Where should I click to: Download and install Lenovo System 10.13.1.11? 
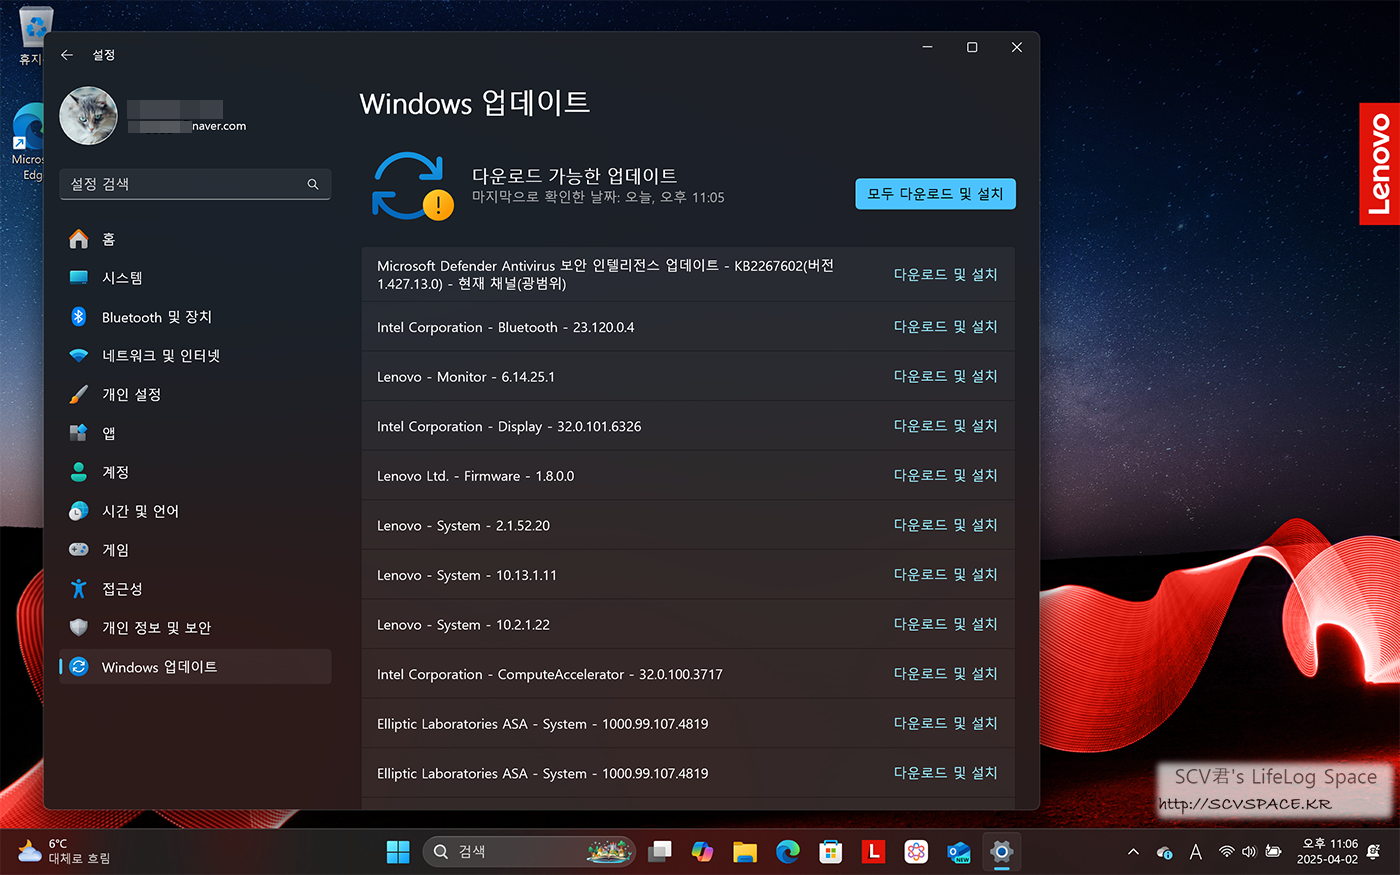[945, 575]
